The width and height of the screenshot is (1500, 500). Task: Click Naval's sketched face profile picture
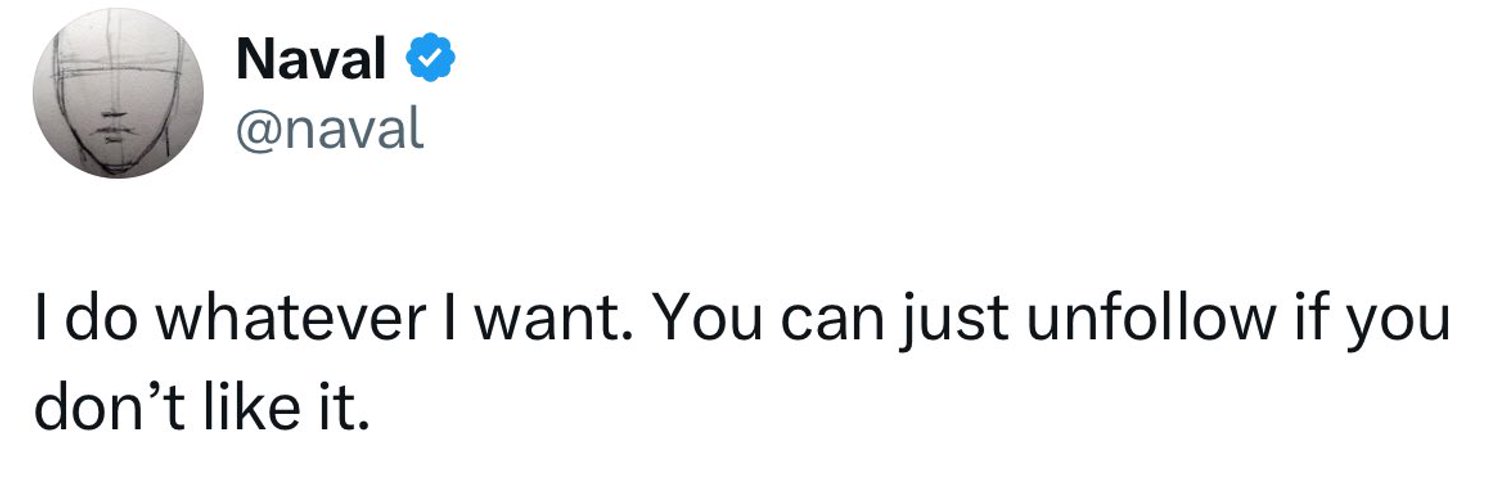coord(118,94)
